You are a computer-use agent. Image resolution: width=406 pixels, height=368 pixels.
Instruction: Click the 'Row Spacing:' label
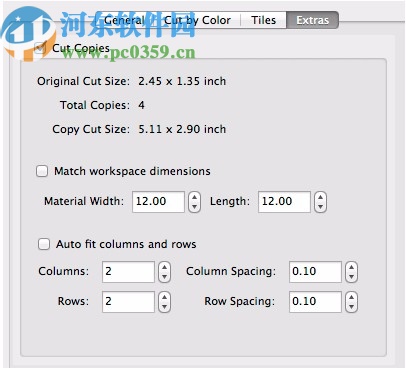239,301
